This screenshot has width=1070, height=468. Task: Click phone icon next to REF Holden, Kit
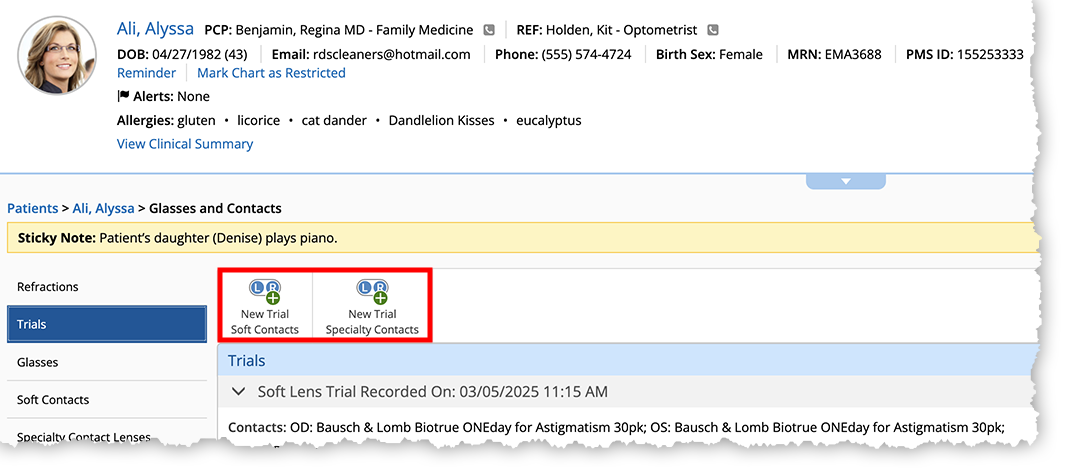pyautogui.click(x=712, y=30)
